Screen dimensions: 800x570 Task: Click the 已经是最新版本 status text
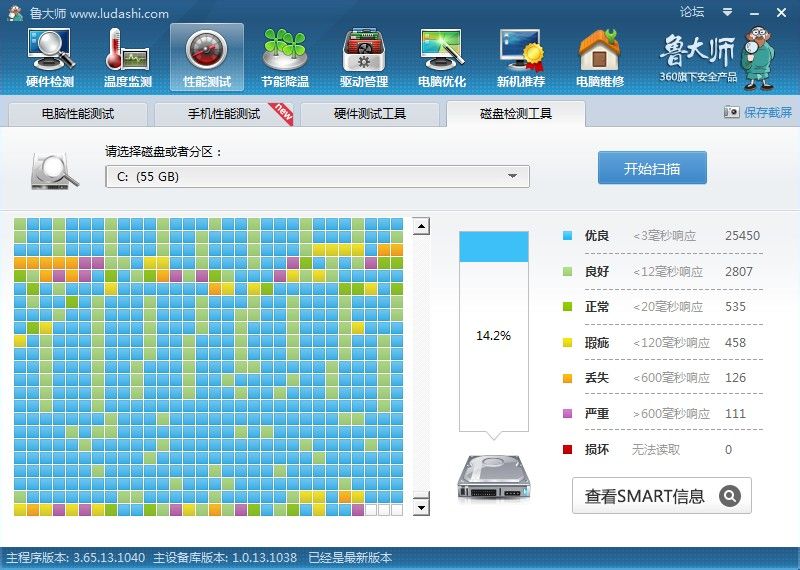coord(350,558)
